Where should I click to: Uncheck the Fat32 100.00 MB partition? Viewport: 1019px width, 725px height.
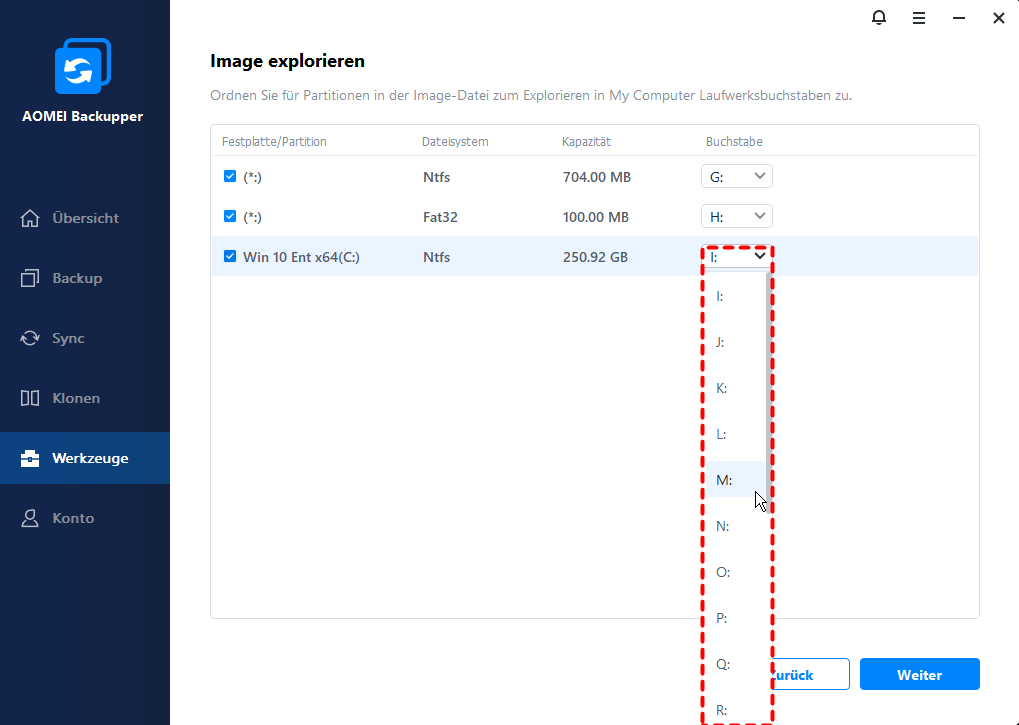pyautogui.click(x=230, y=216)
